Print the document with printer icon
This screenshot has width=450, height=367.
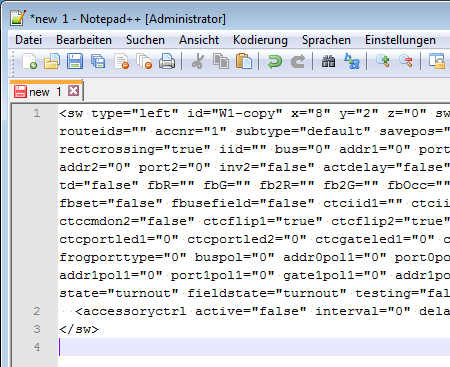(x=167, y=61)
